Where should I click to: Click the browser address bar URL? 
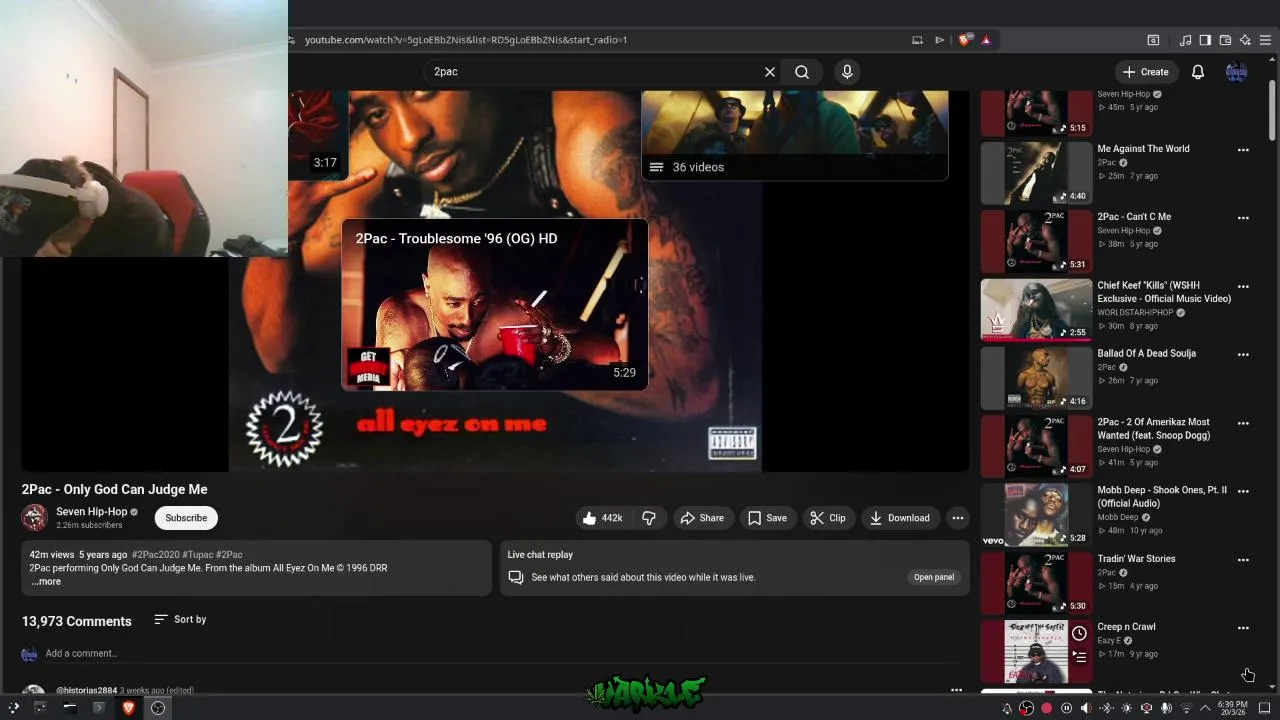[466, 40]
